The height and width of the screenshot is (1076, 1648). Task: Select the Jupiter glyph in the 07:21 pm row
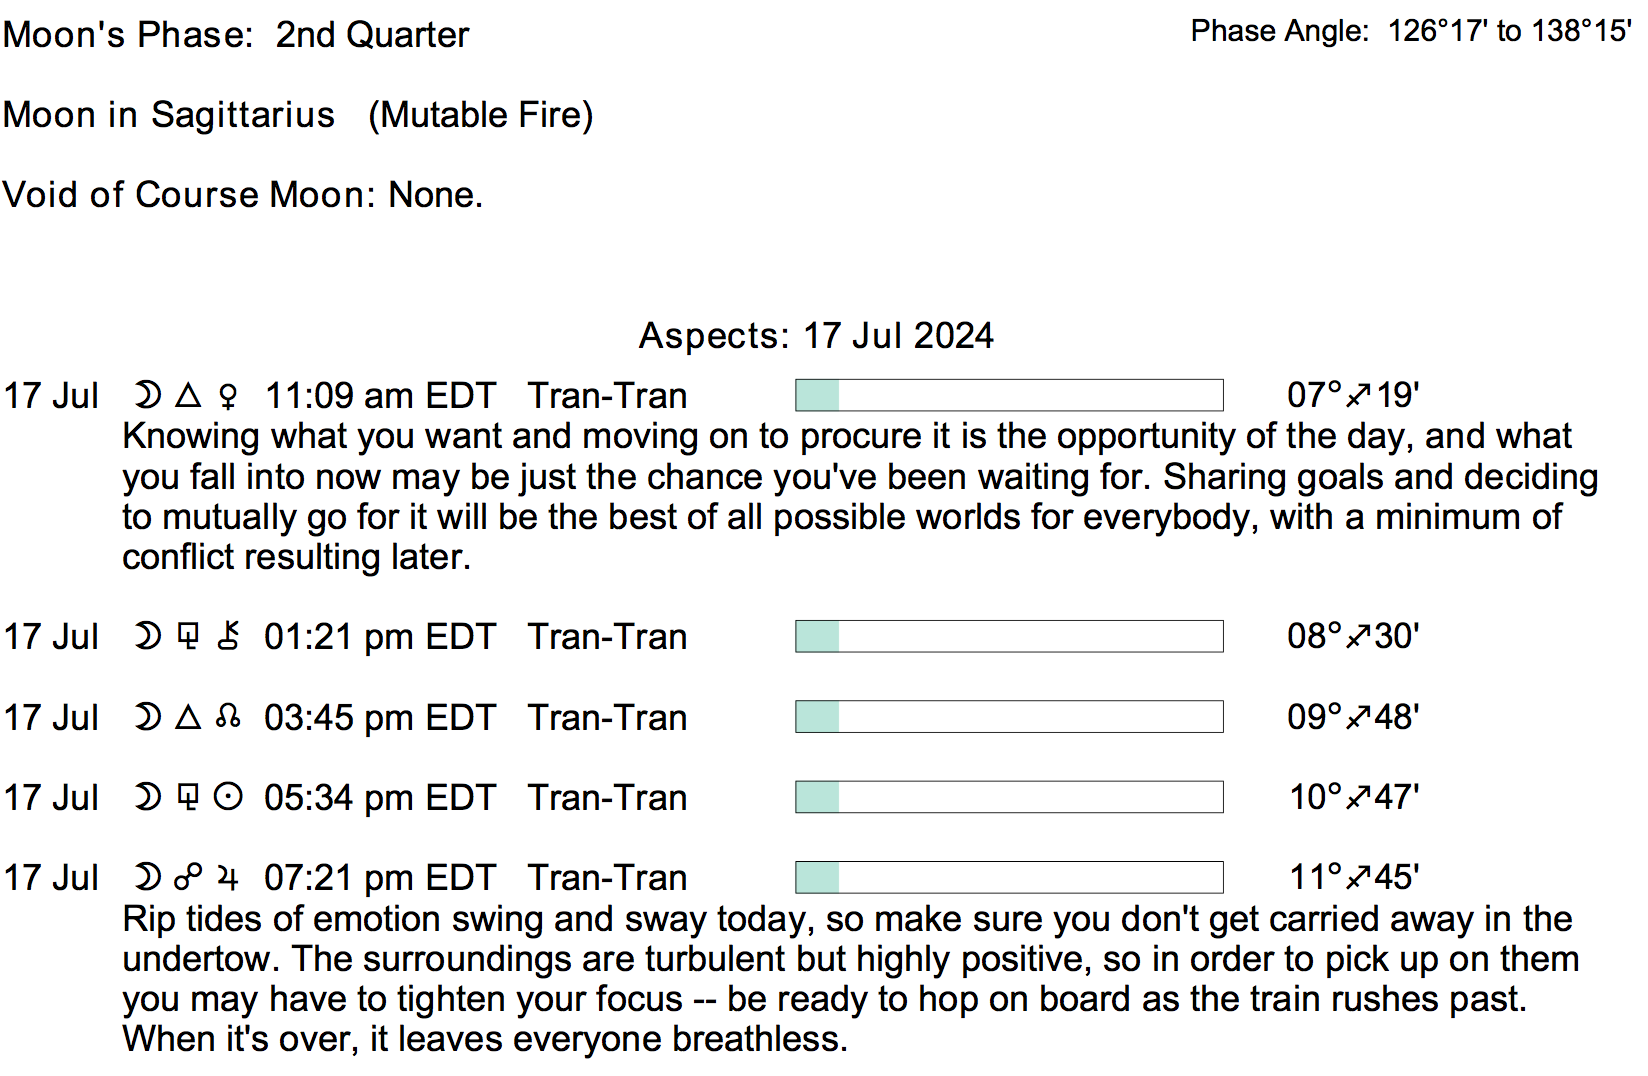point(228,878)
